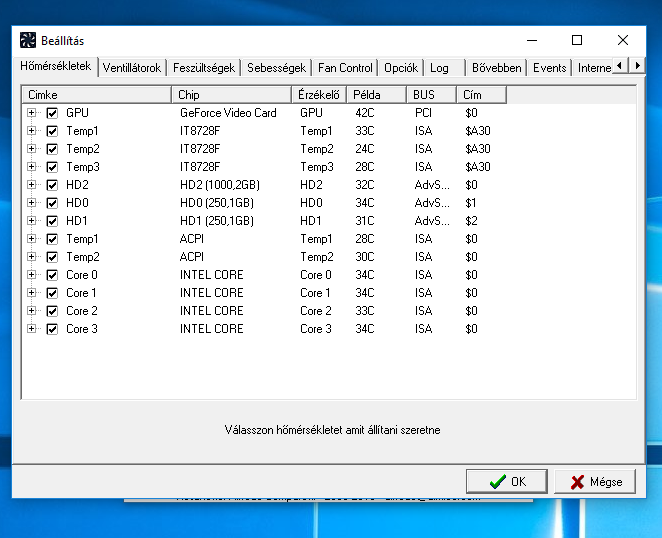Viewport: 662px width, 538px height.
Task: Click the Cím column header
Action: (x=481, y=95)
